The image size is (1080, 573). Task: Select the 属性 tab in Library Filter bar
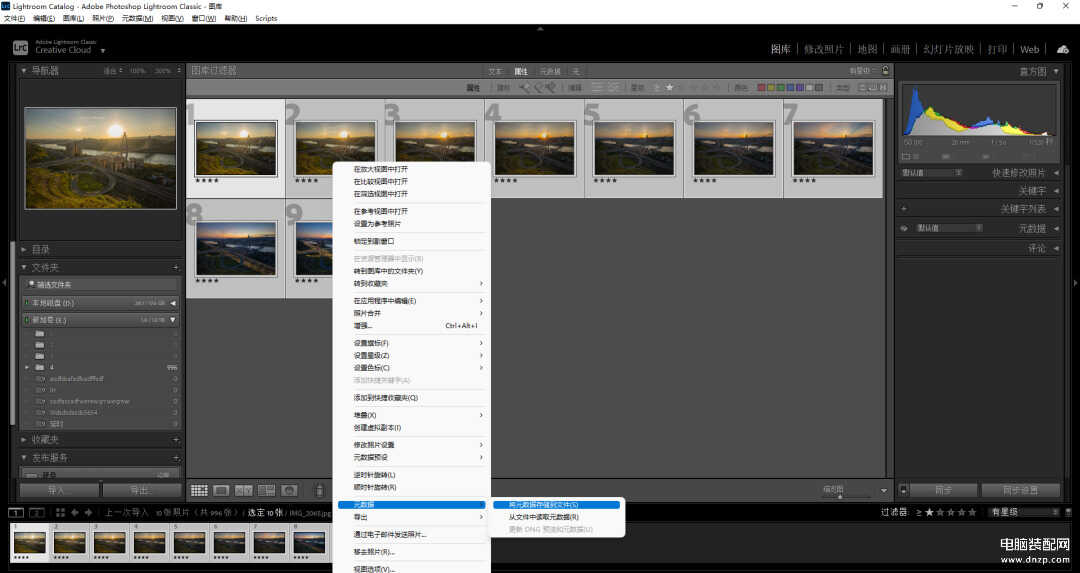[x=521, y=71]
